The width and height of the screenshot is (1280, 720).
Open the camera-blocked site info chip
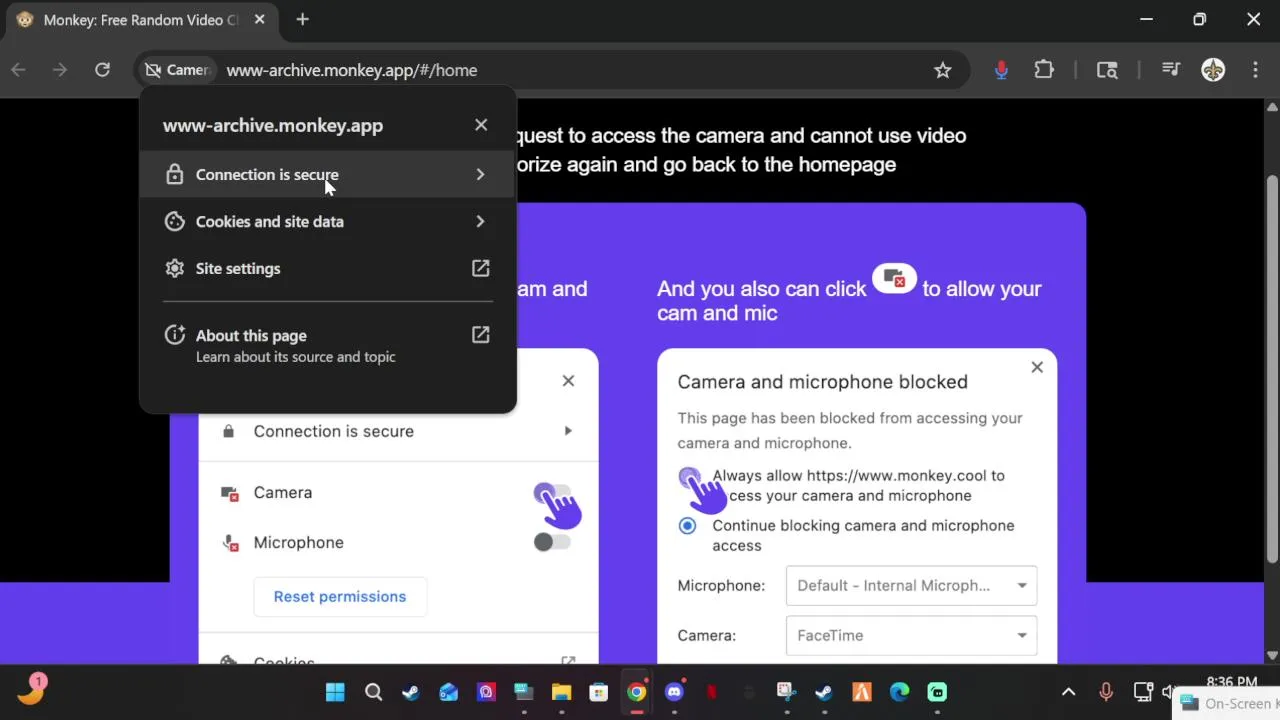point(177,70)
